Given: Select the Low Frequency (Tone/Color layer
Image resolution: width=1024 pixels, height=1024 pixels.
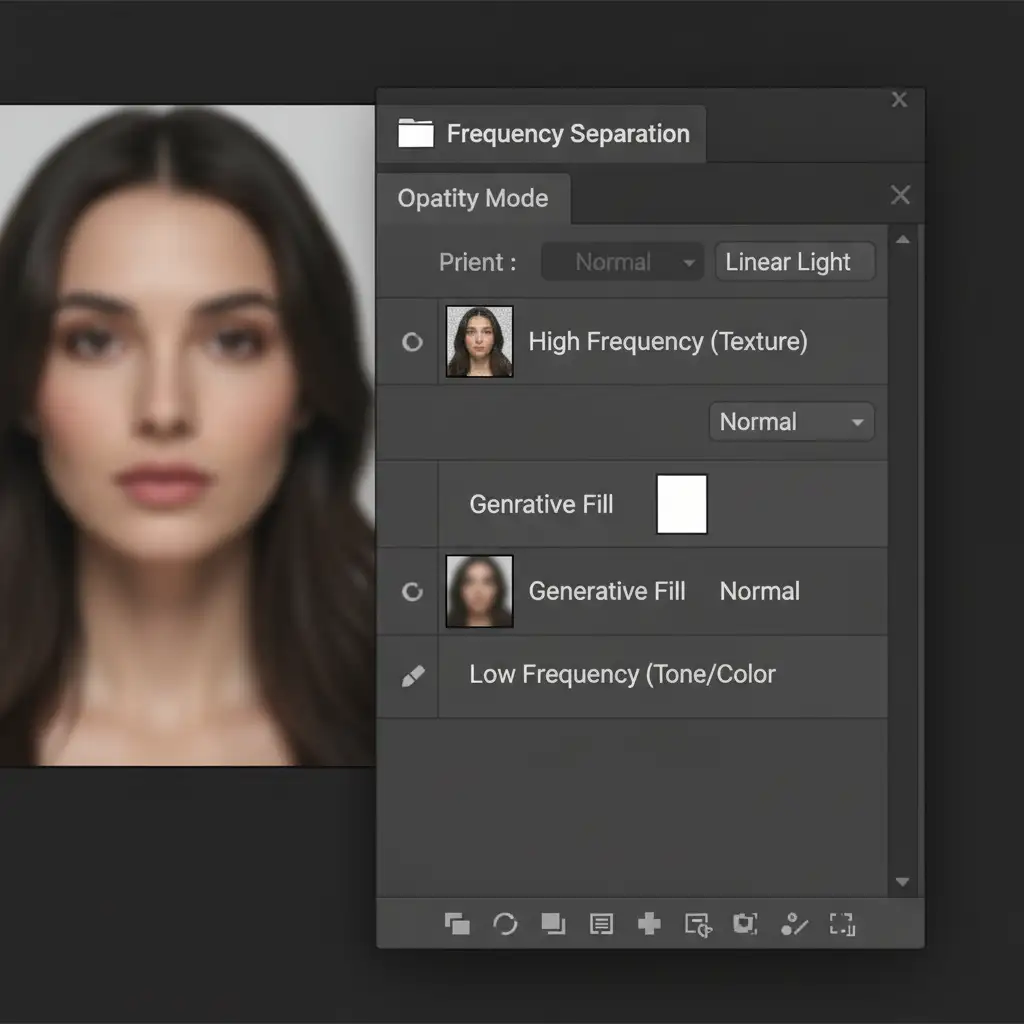Looking at the screenshot, I should coord(622,675).
